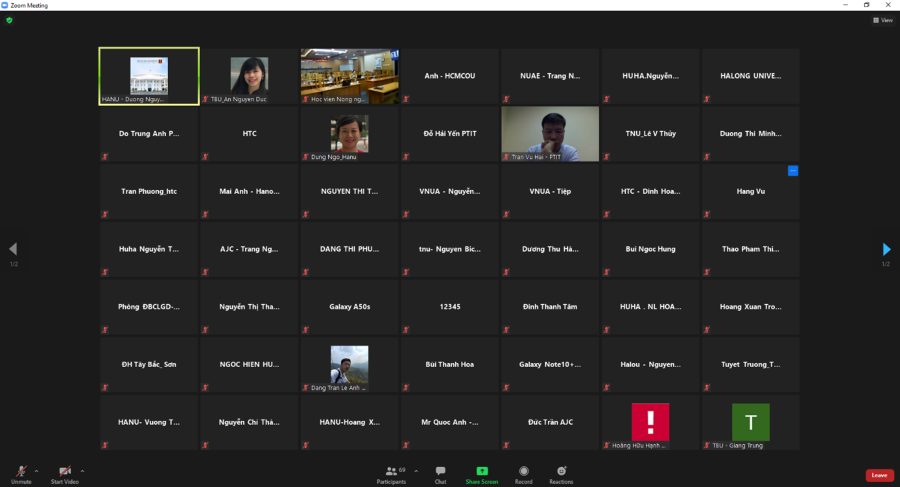Click the Đinh Thanh Tâm tile

(550, 307)
